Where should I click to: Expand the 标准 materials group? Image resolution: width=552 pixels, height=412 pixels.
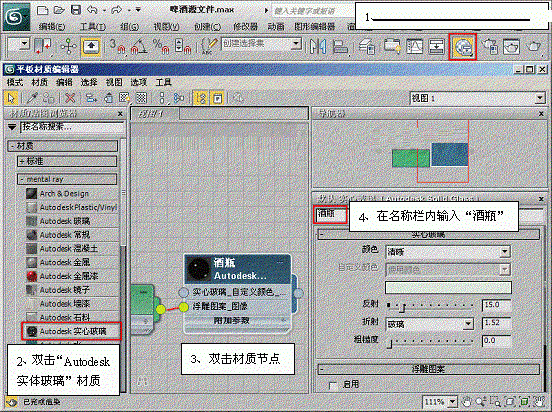67,161
